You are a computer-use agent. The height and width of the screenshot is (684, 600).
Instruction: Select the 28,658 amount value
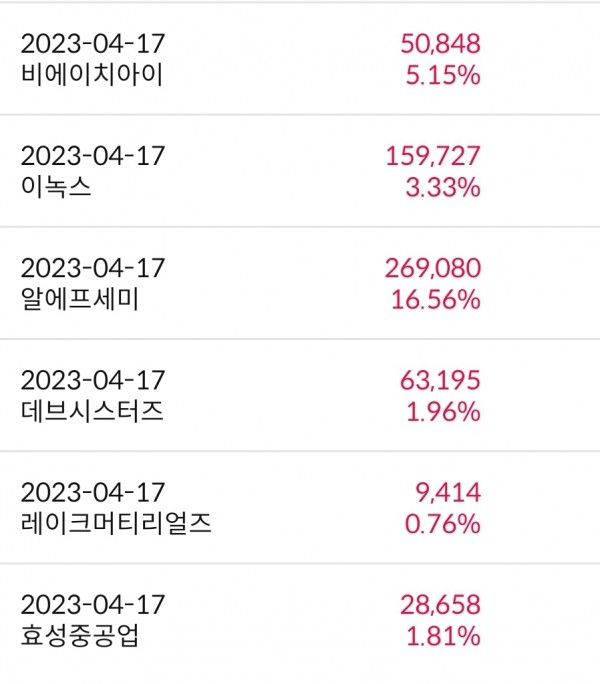[x=440, y=605]
